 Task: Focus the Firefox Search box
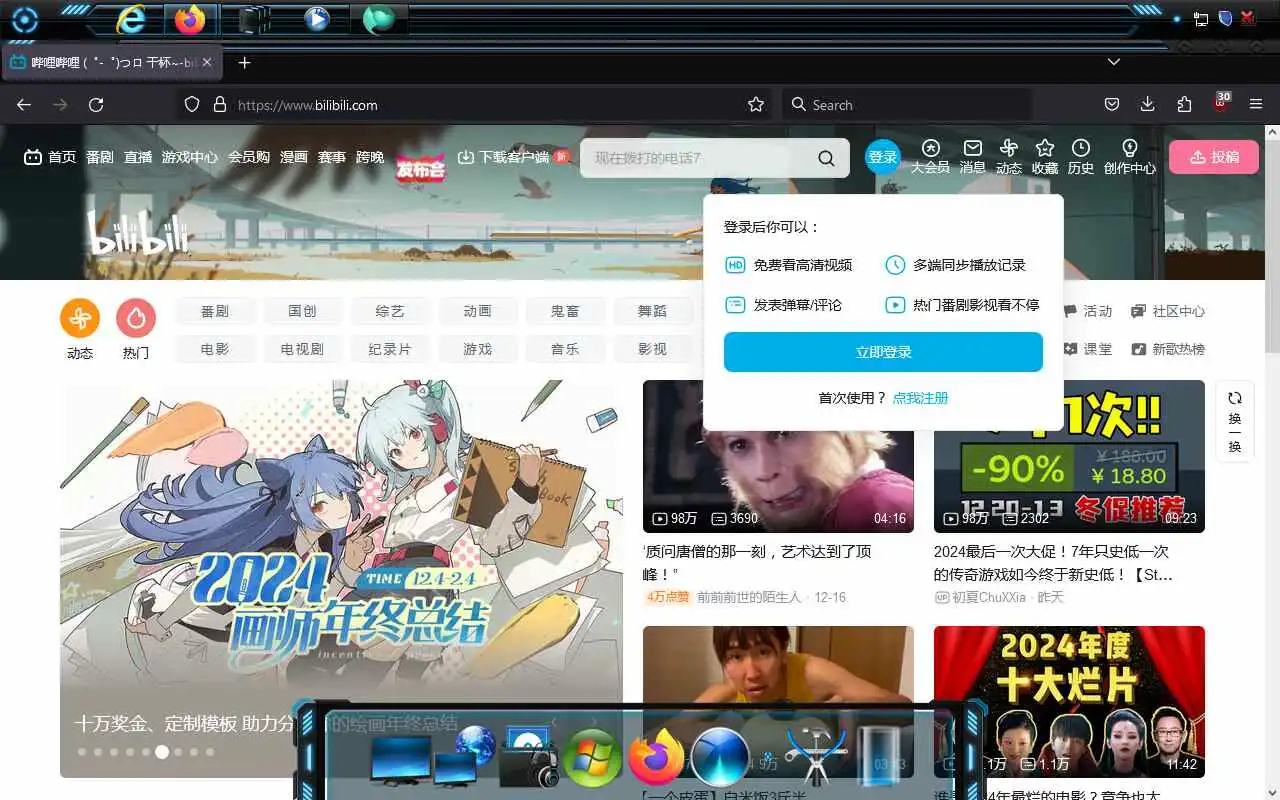[x=906, y=105]
